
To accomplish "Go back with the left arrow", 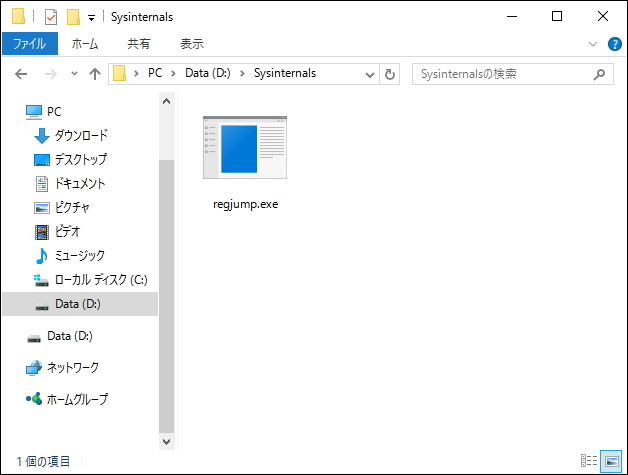I will click(21, 74).
